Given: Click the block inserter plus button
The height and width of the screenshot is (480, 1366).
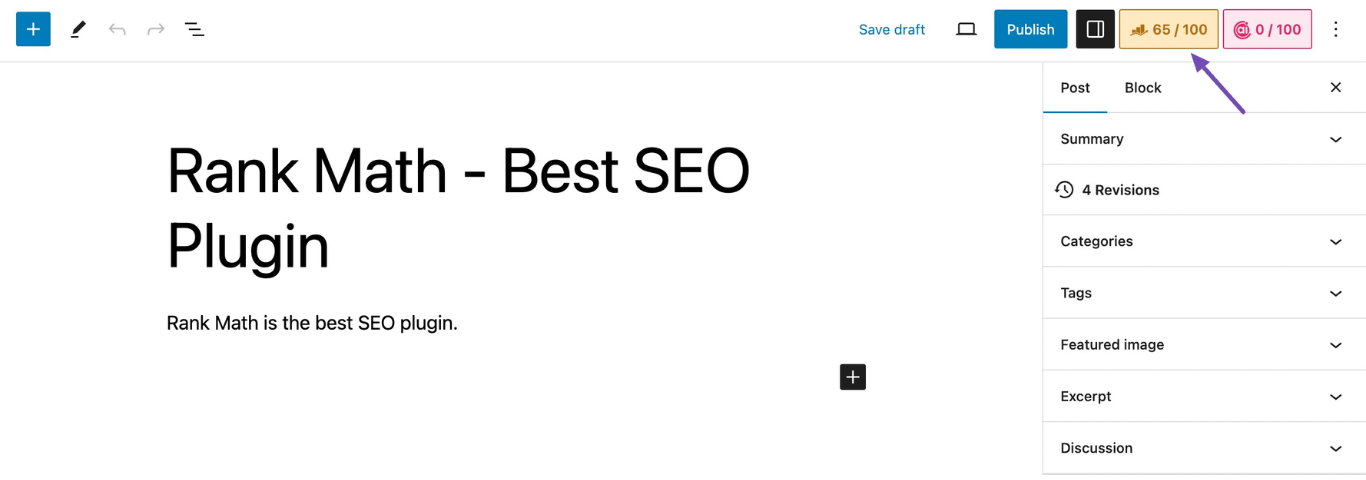Looking at the screenshot, I should point(33,30).
